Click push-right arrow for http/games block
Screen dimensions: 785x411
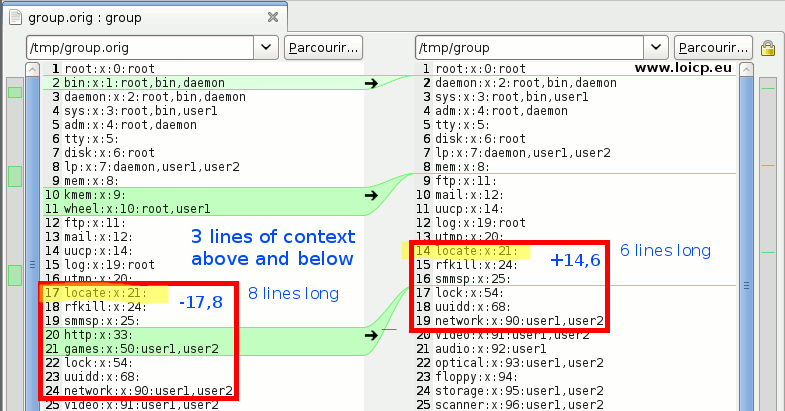click(371, 334)
